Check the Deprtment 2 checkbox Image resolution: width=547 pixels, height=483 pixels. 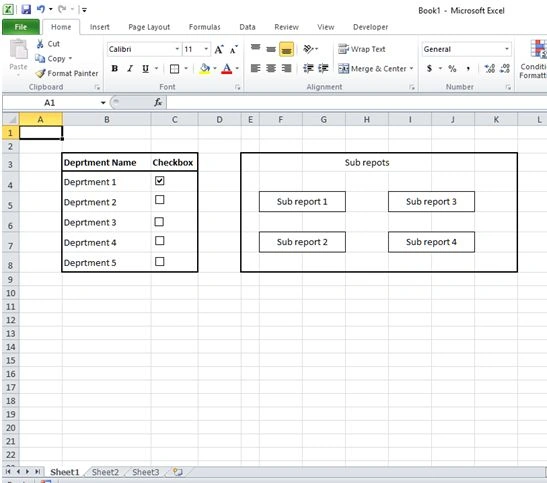pyautogui.click(x=159, y=199)
